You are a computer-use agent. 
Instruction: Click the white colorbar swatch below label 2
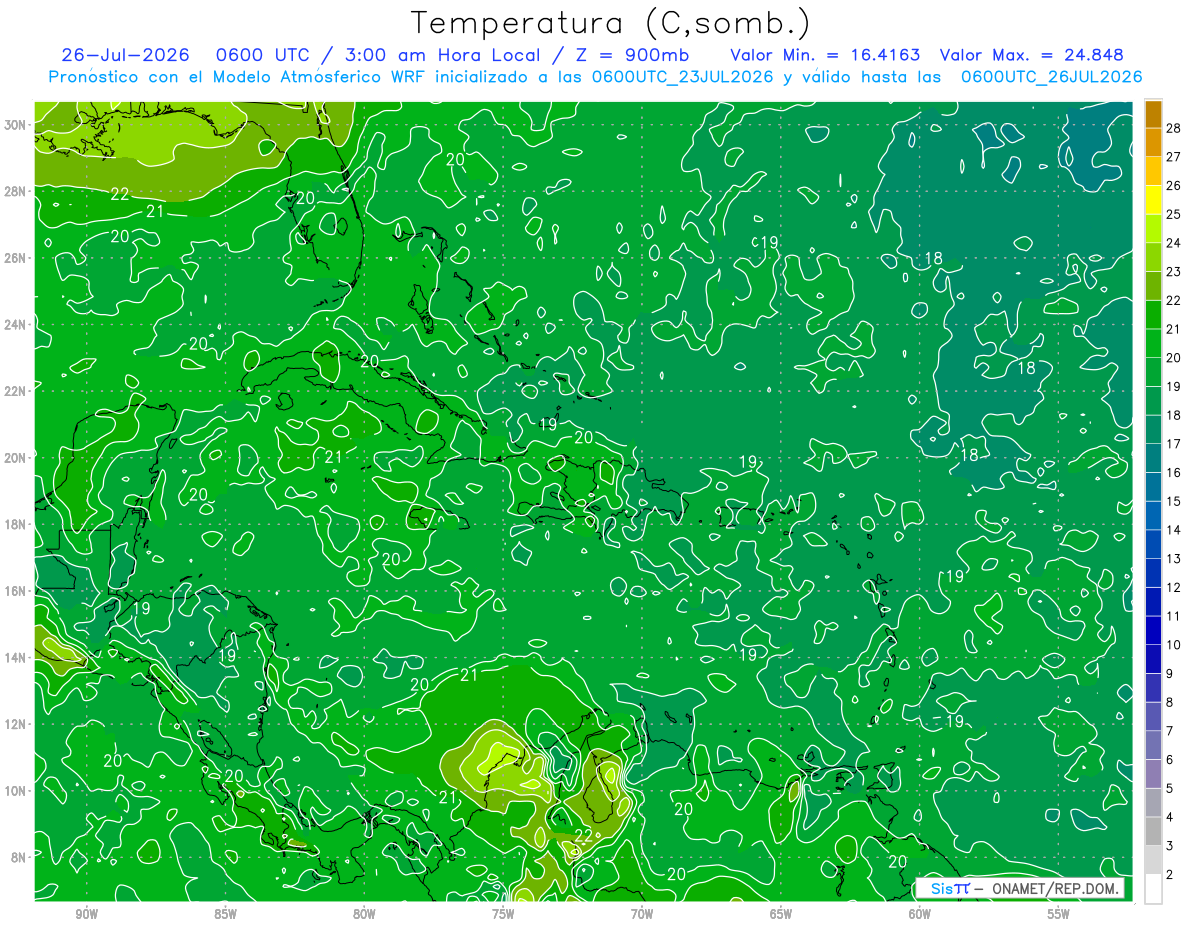coord(1153,888)
